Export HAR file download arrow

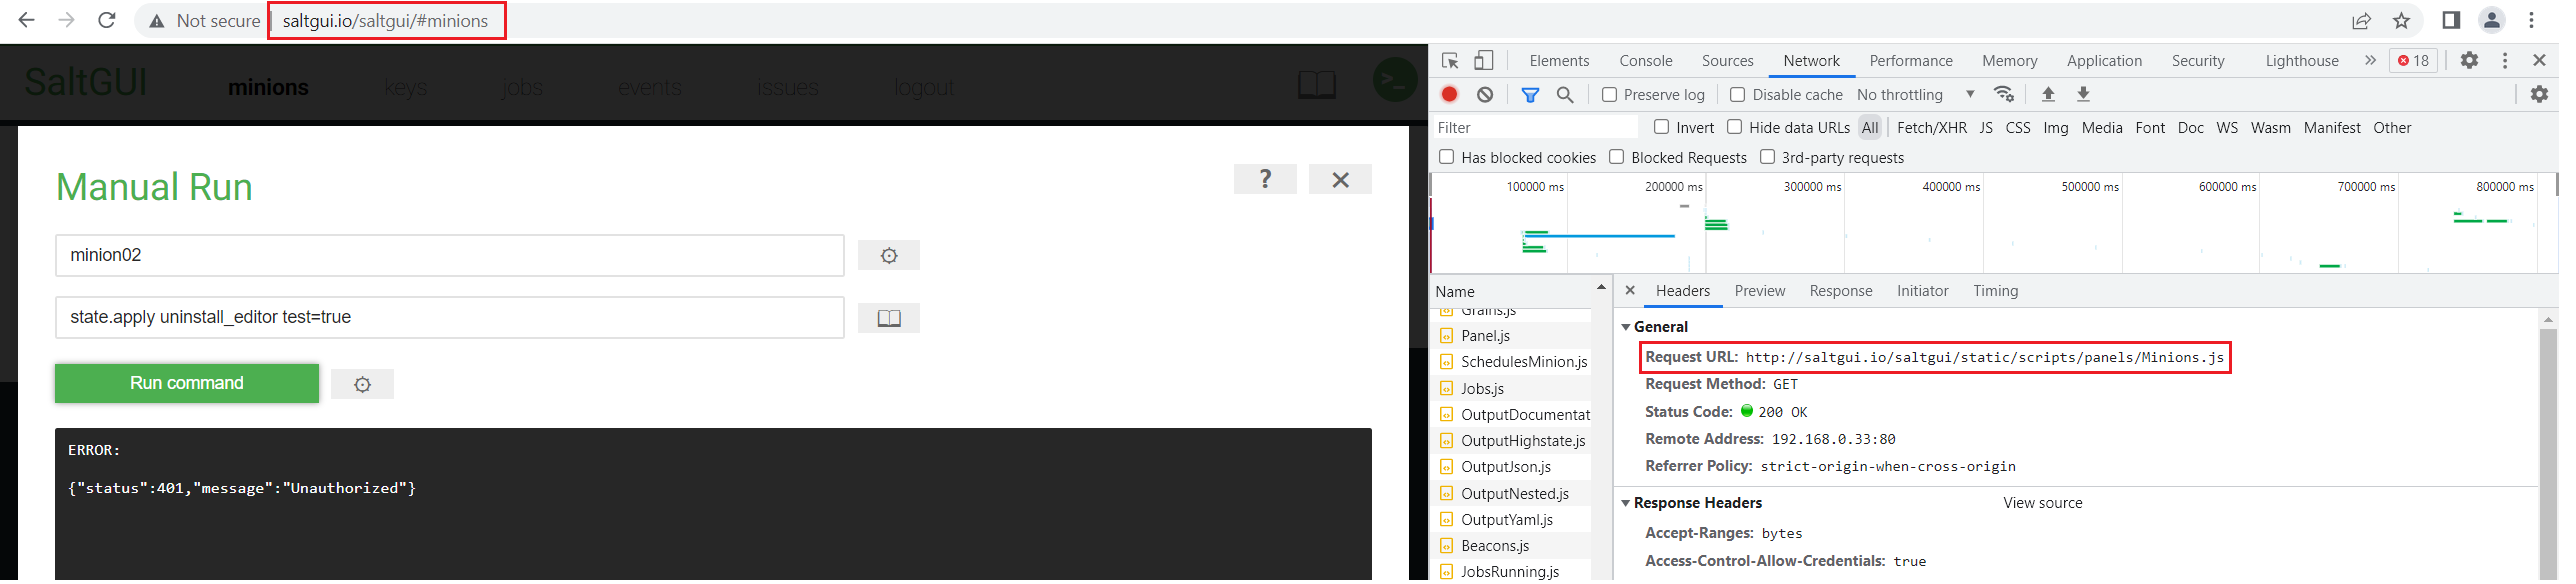coord(2083,94)
